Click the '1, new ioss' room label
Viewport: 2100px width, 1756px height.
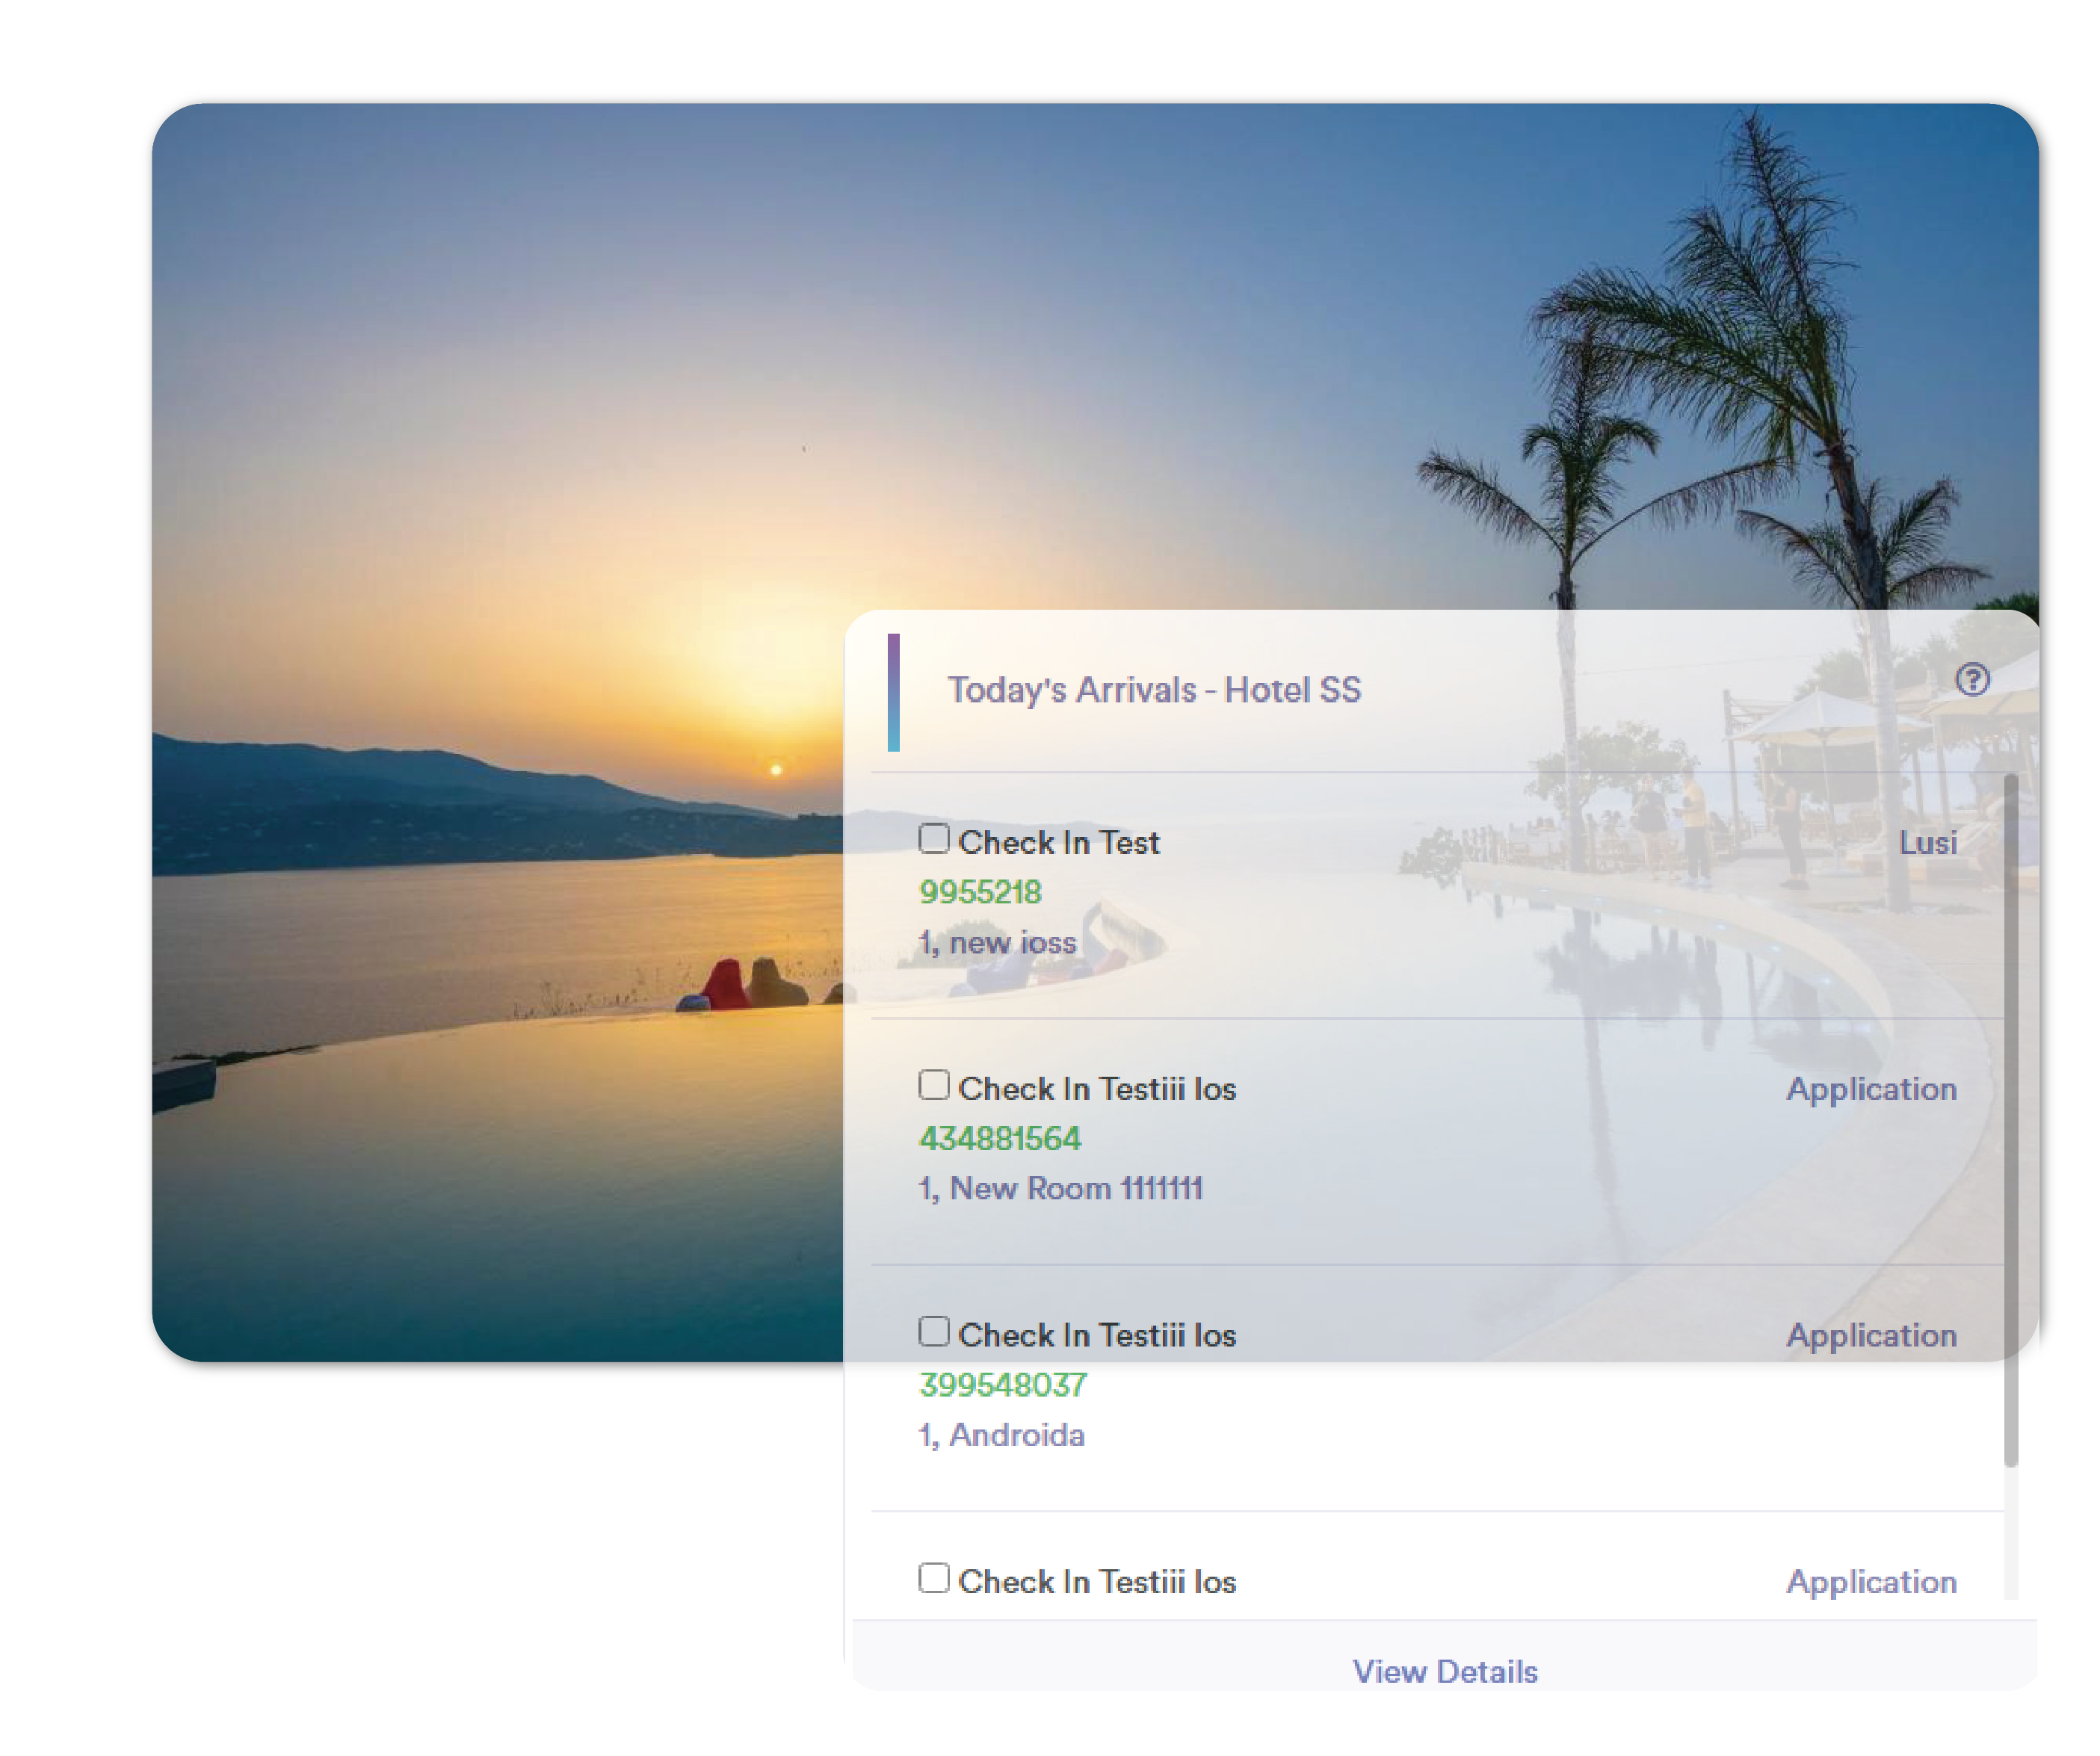pyautogui.click(x=997, y=942)
